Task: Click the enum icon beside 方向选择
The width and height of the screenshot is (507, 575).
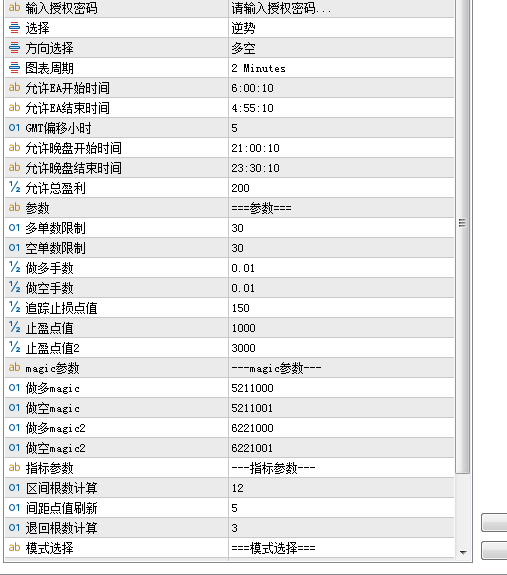Action: (14, 48)
